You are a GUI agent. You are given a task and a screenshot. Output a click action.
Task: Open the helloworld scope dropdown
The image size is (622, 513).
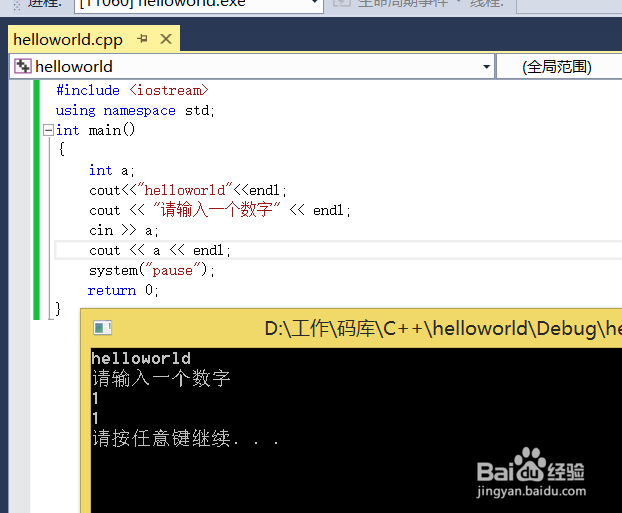486,67
